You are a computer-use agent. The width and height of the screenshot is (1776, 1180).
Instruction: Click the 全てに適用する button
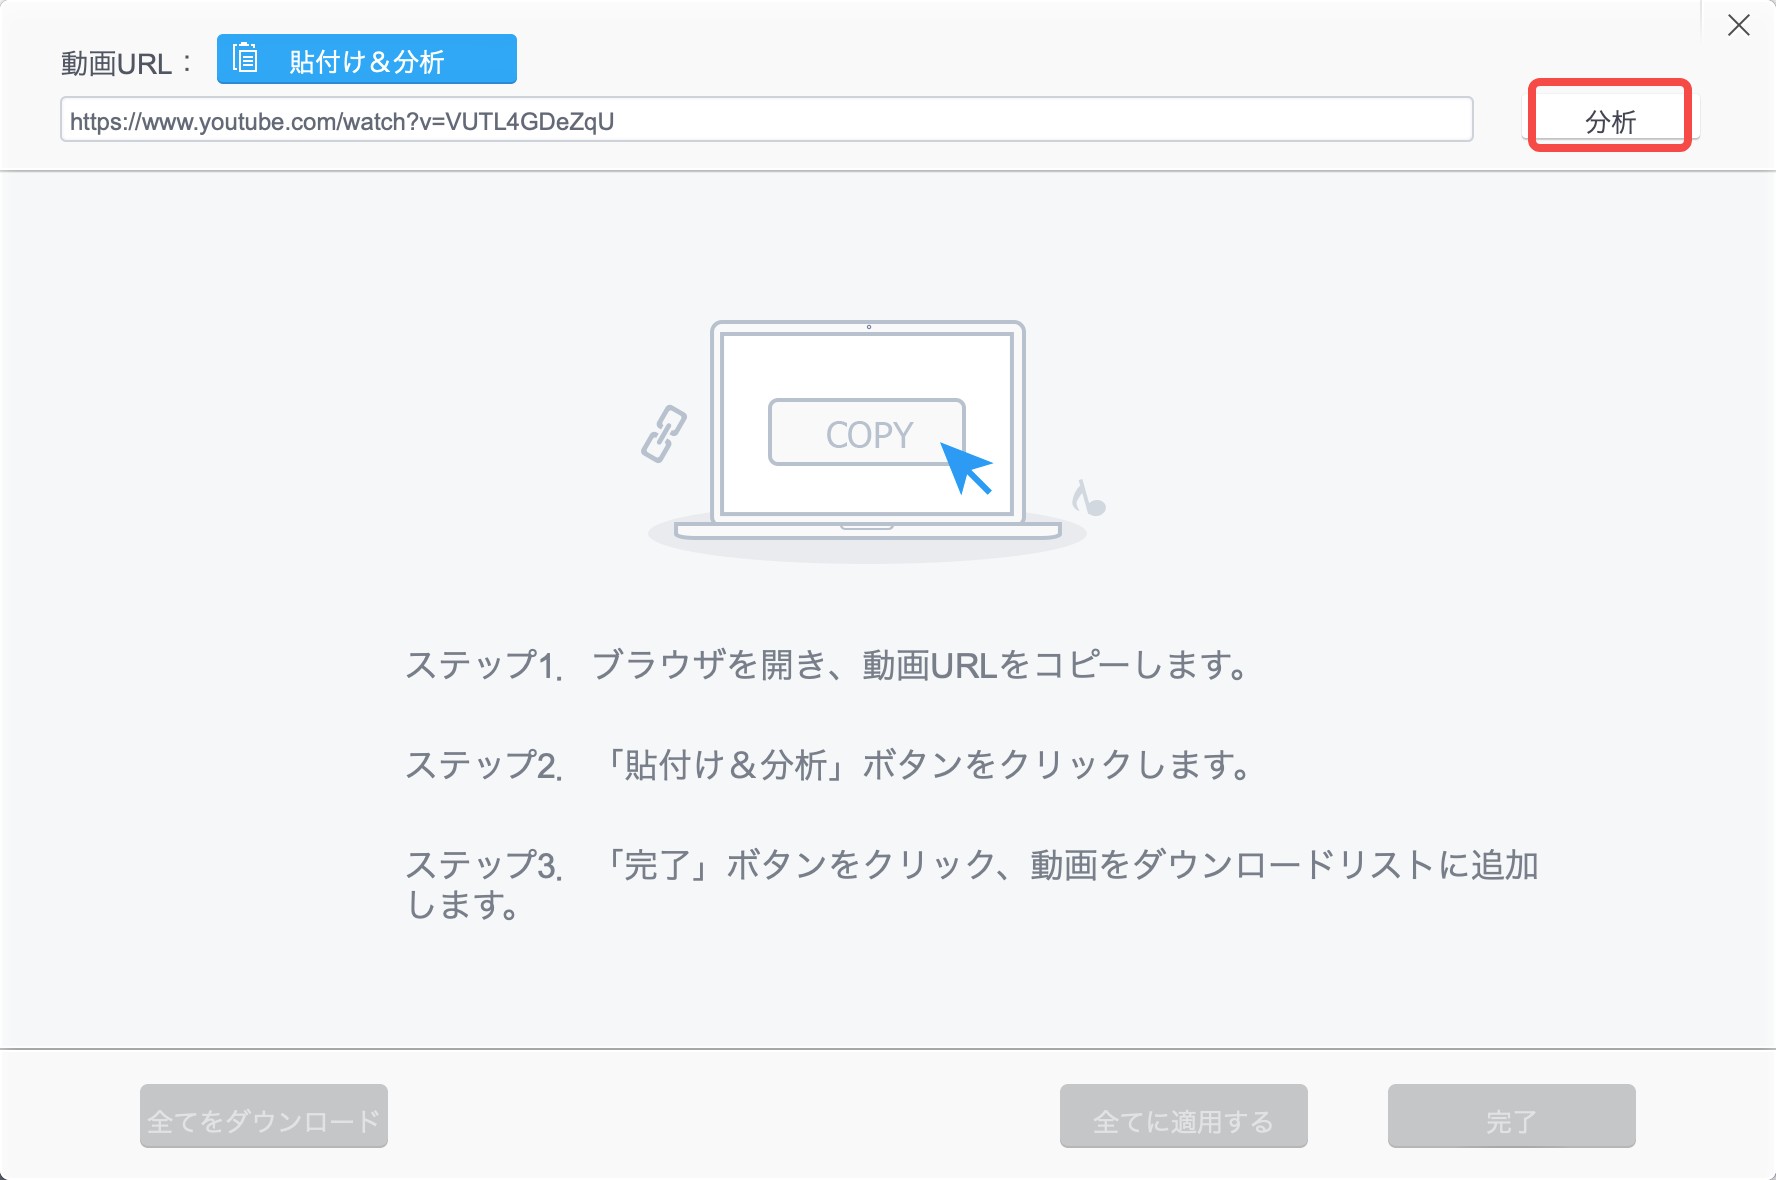1184,1116
